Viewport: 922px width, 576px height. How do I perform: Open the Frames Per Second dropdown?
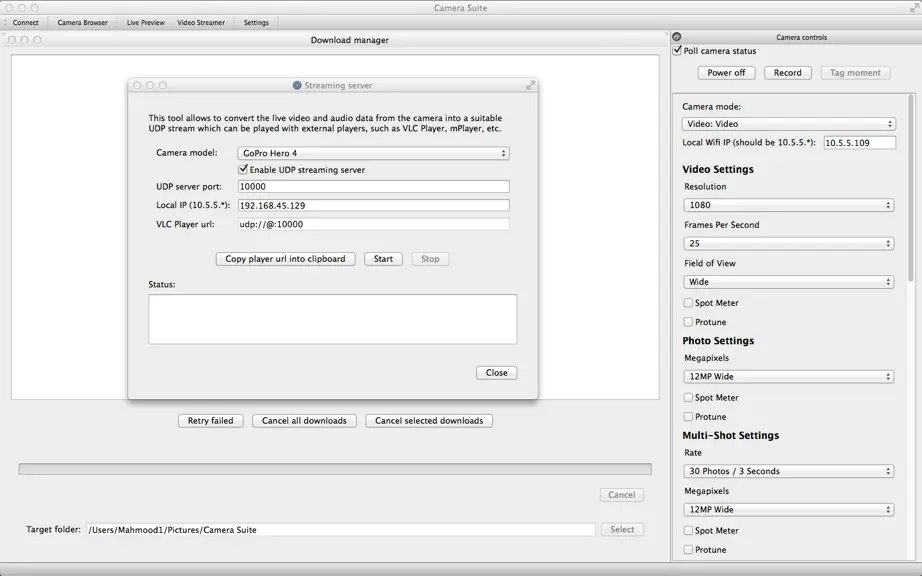point(789,243)
